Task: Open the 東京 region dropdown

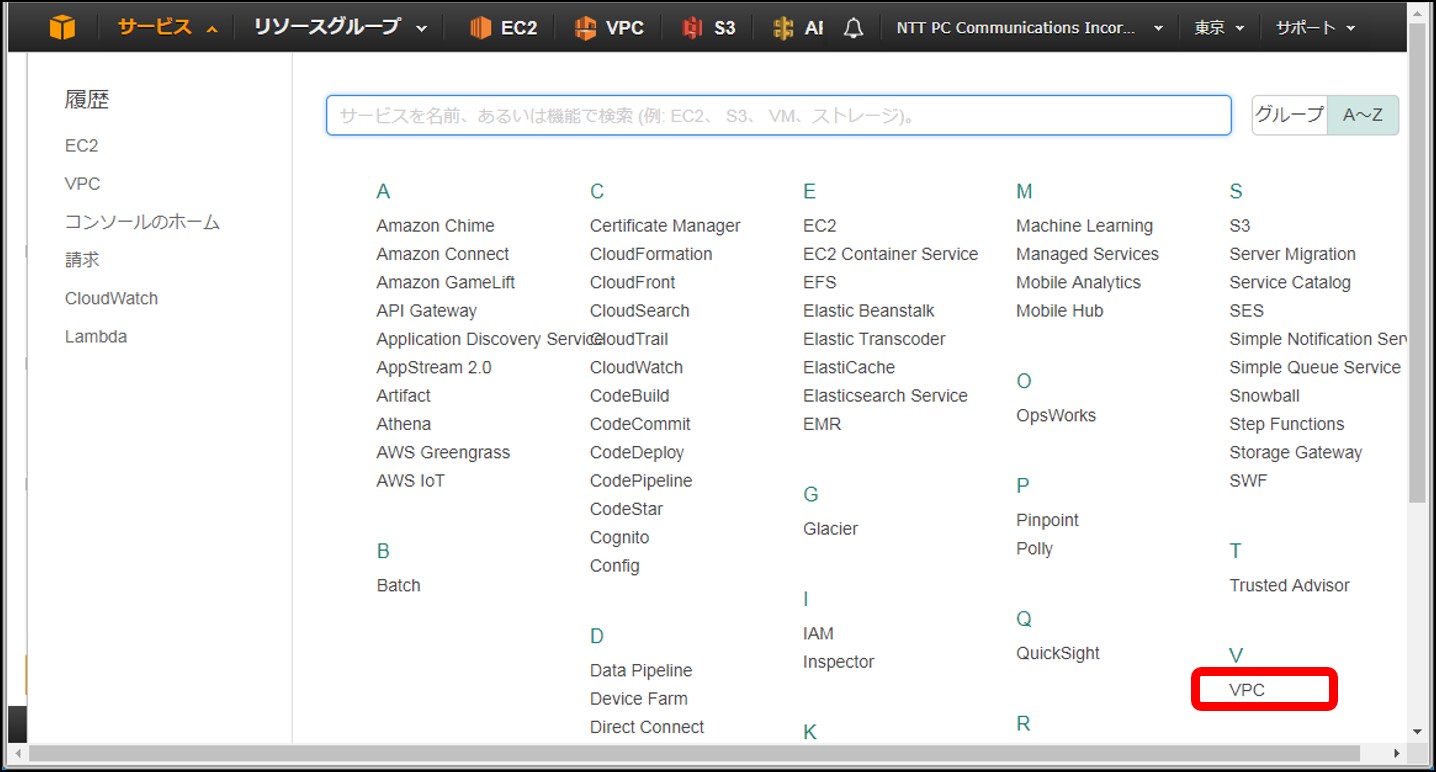Action: coord(1219,28)
